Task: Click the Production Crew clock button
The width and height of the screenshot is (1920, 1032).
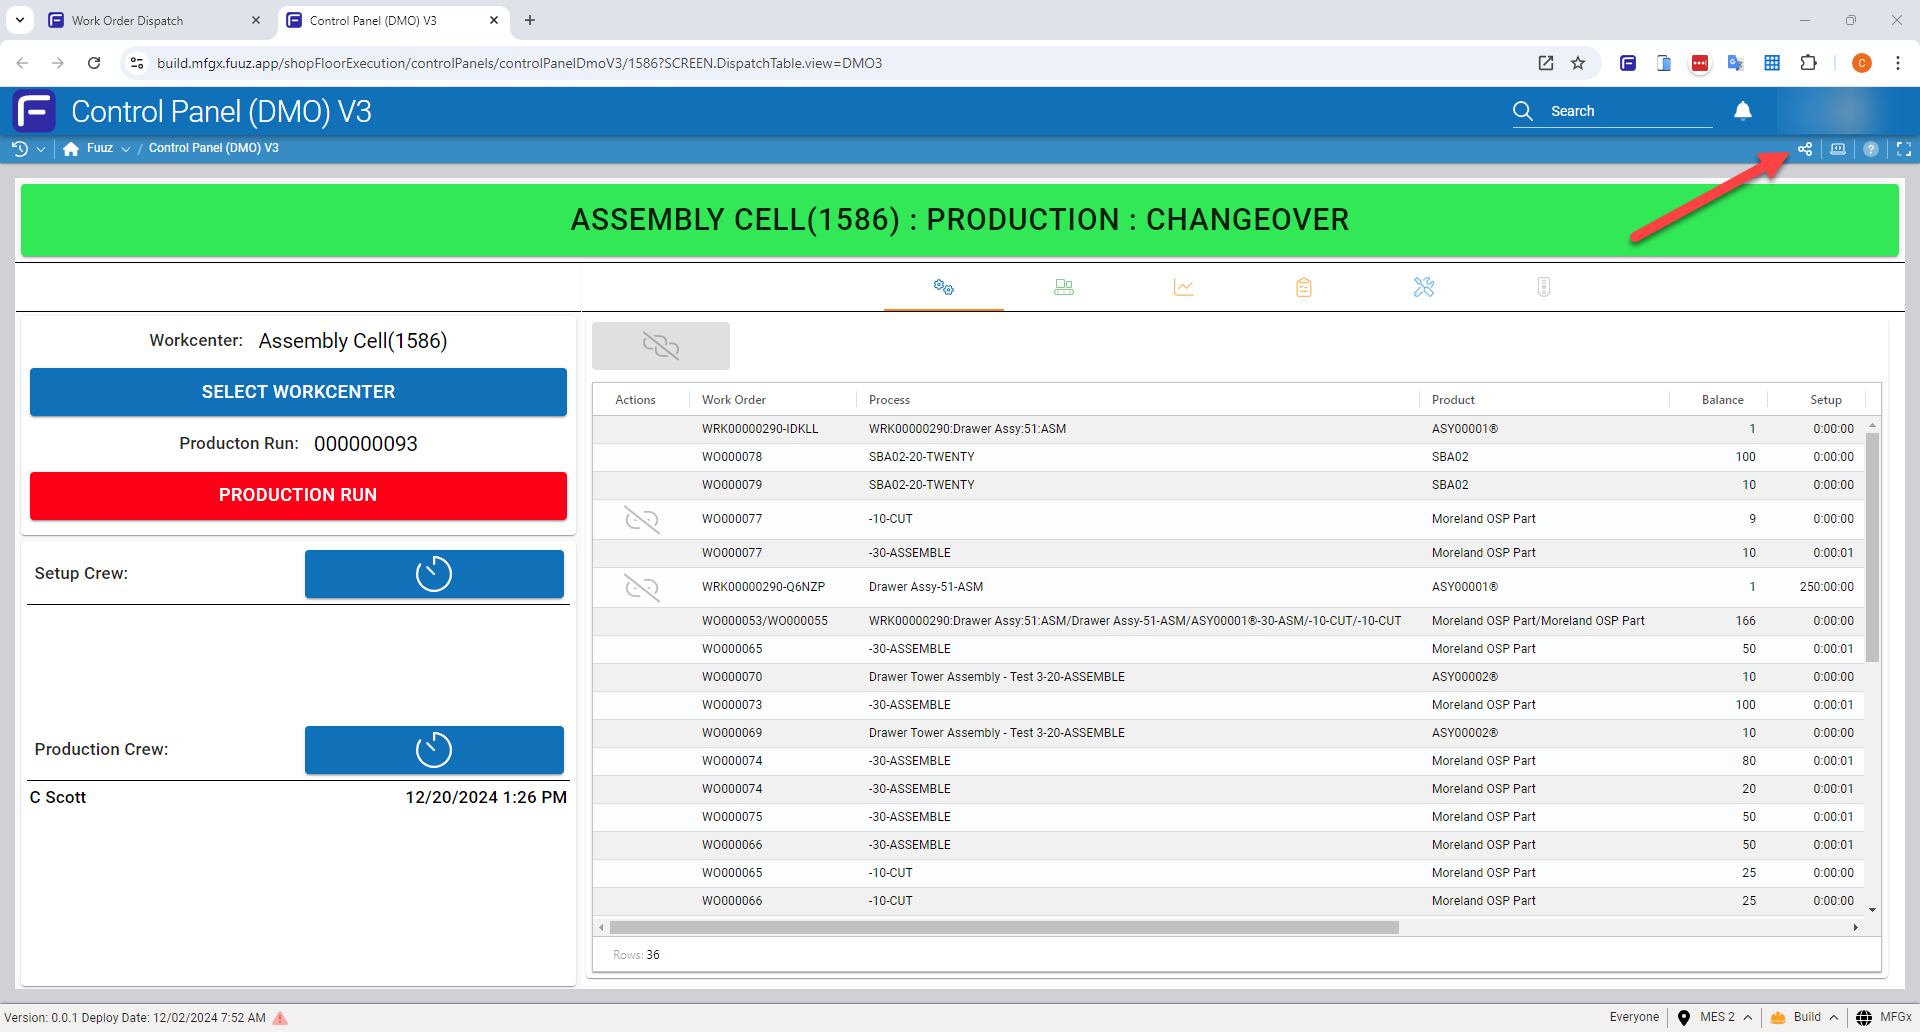Action: pos(434,750)
